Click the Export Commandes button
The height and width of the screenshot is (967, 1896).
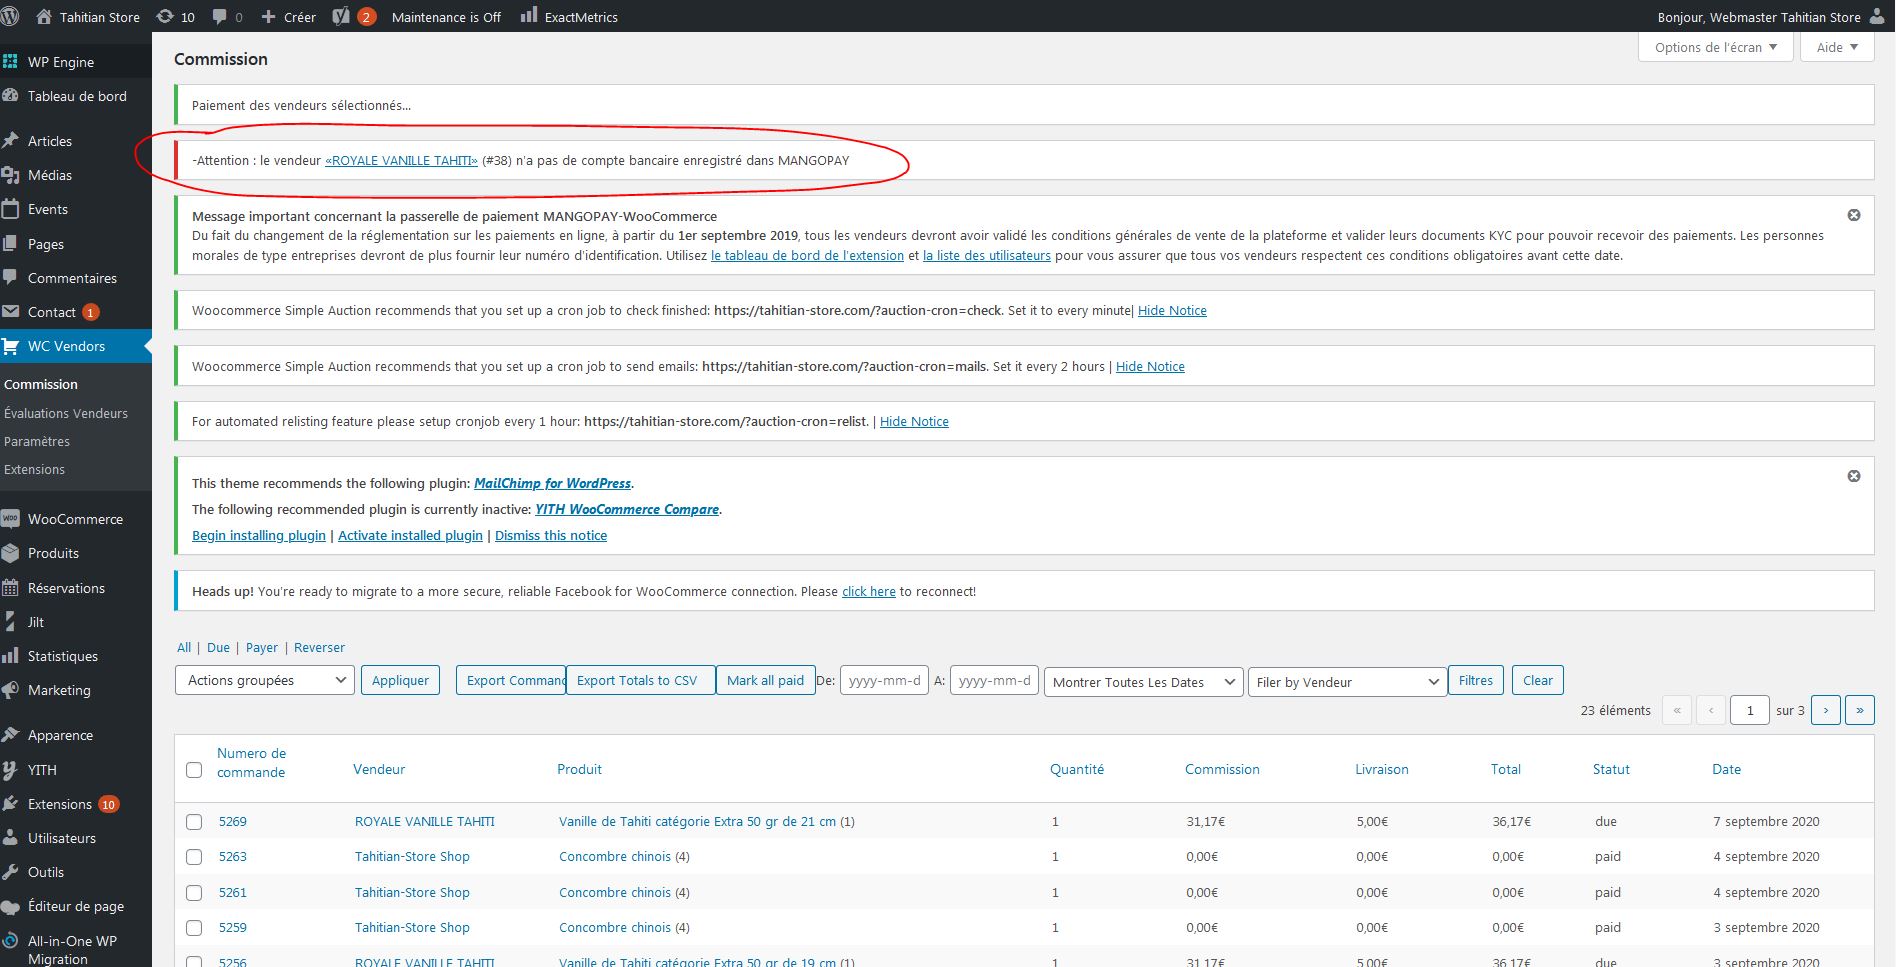point(511,680)
